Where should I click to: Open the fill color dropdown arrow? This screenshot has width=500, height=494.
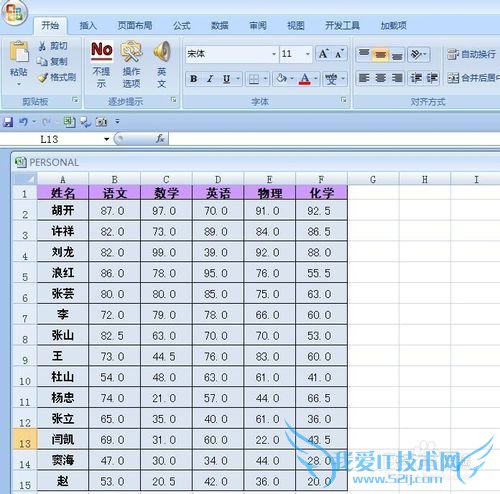pos(292,79)
